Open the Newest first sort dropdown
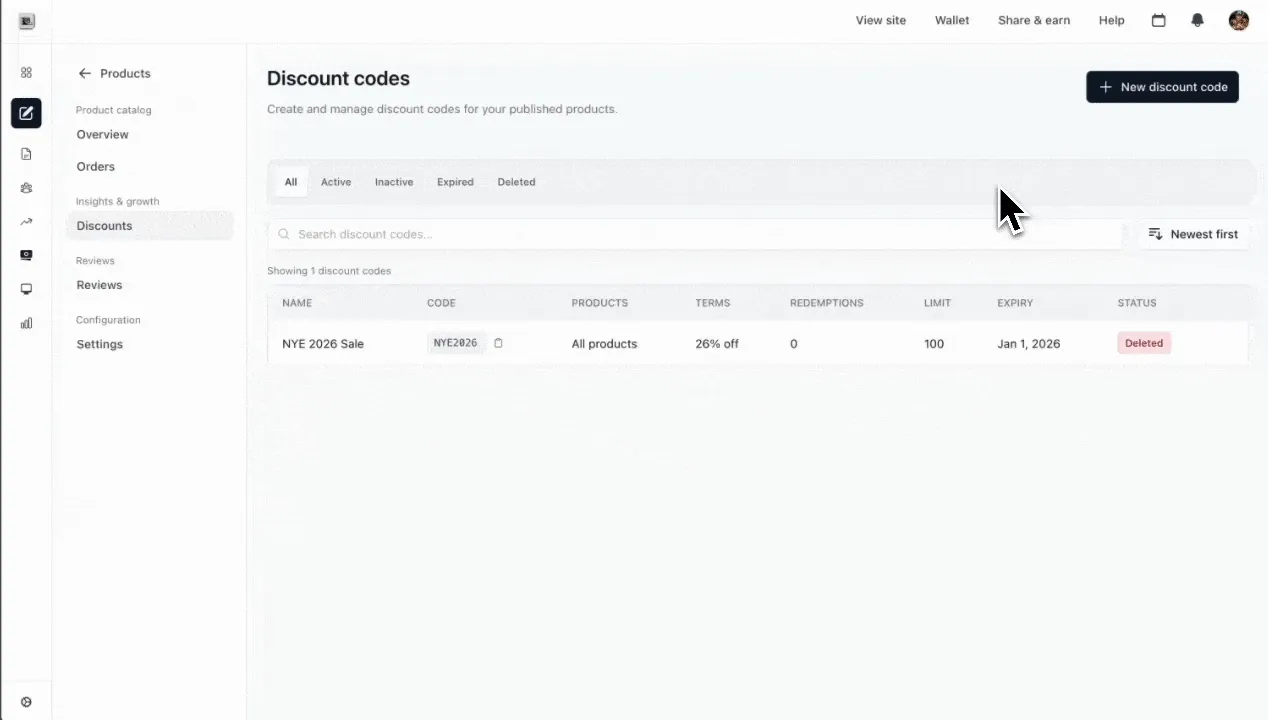This screenshot has height=720, width=1268. 1193,234
